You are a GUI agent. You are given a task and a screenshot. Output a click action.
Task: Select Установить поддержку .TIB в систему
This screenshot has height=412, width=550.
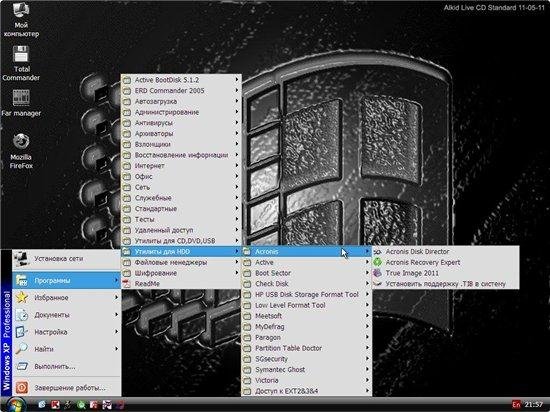pos(445,284)
